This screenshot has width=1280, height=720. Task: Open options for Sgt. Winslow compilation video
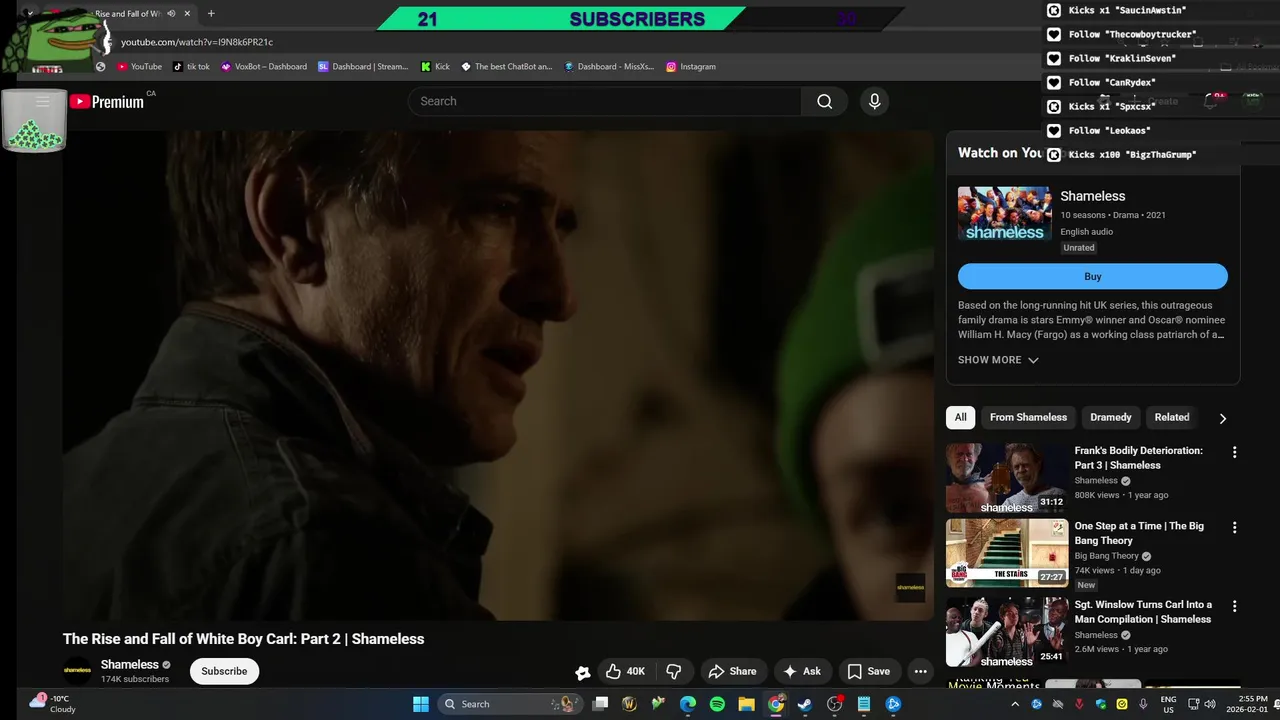[1234, 606]
